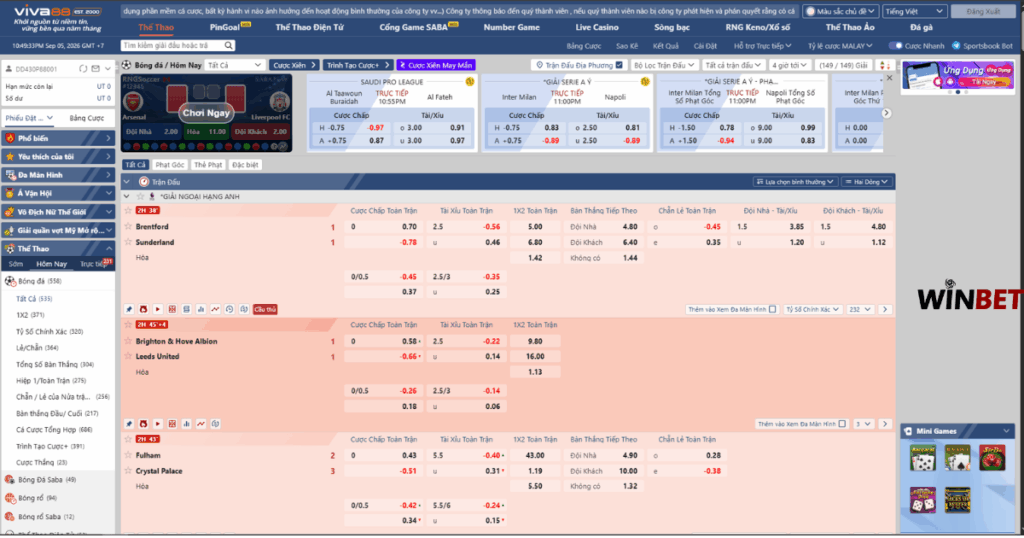Click the Sportsbook Bot telegram icon
Image resolution: width=1024 pixels, height=538 pixels.
(957, 46)
